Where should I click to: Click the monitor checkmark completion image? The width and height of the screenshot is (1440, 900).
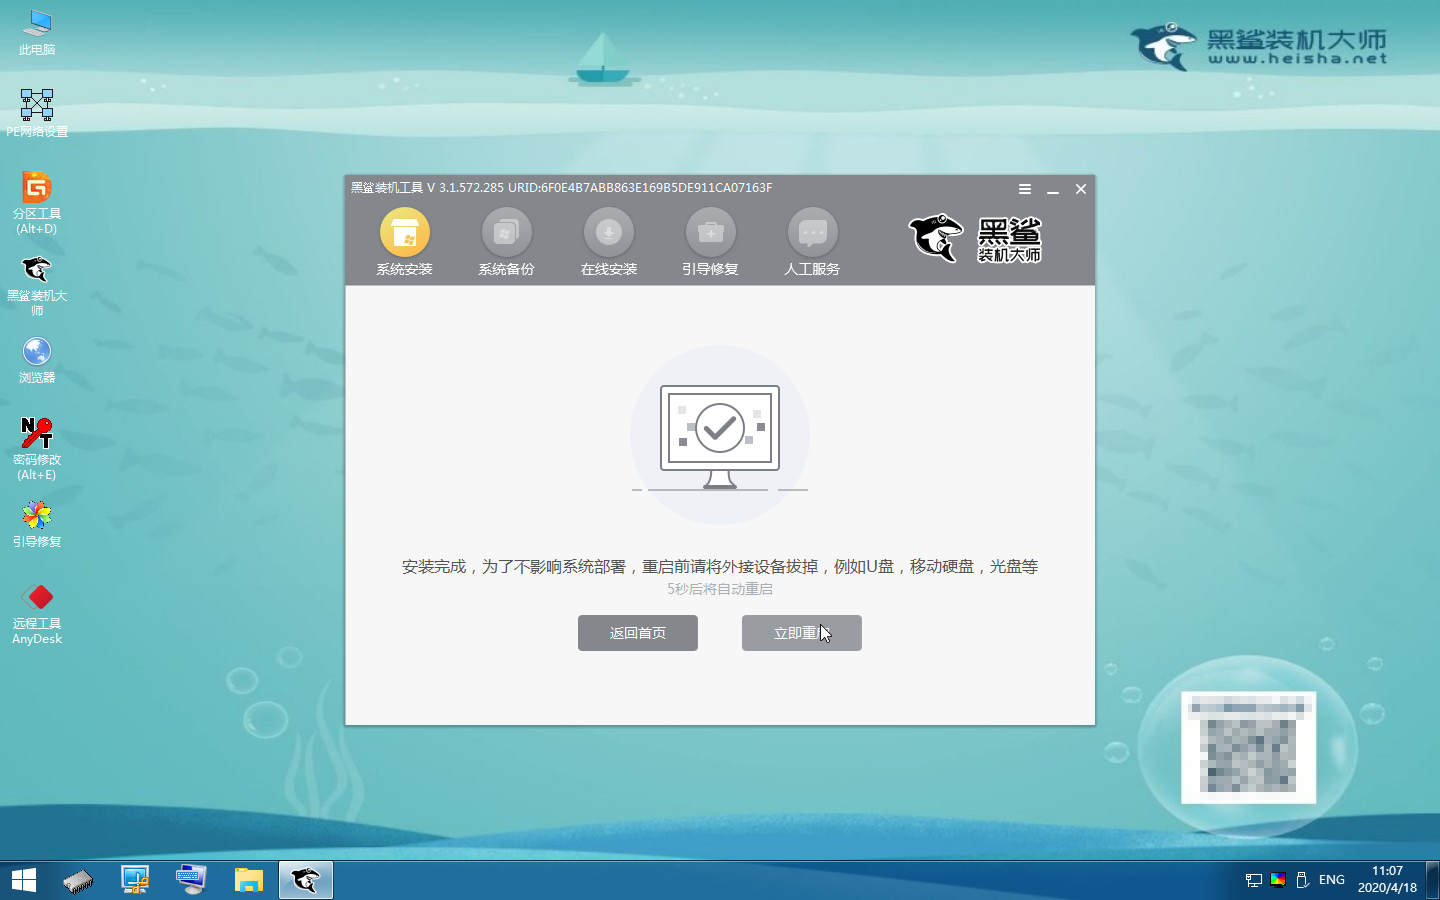[x=720, y=435]
